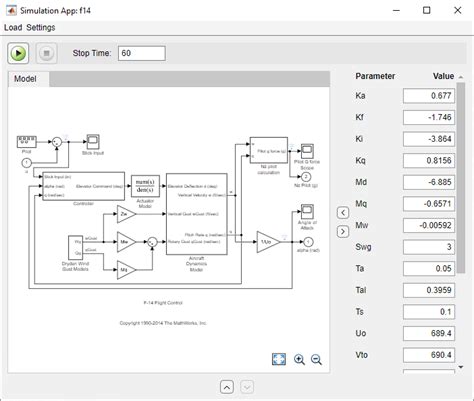The image size is (474, 401).
Task: Select the Aircraft Dynamics Model block
Action: pyautogui.click(x=197, y=214)
